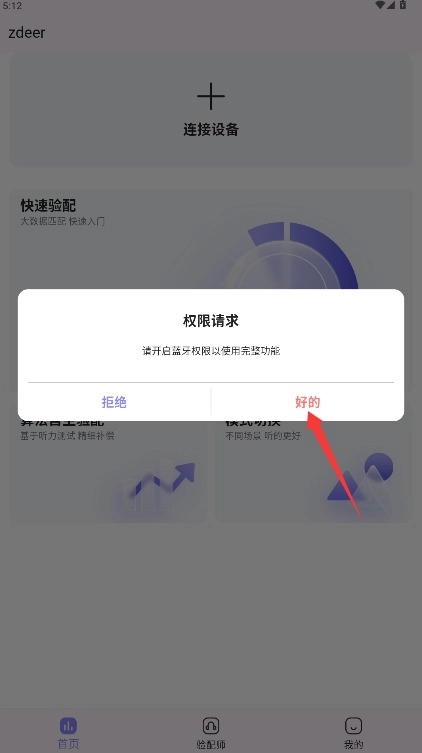This screenshot has width=422, height=753.
Task: Open the 不同场景 听的更好 card
Action: 313,471
